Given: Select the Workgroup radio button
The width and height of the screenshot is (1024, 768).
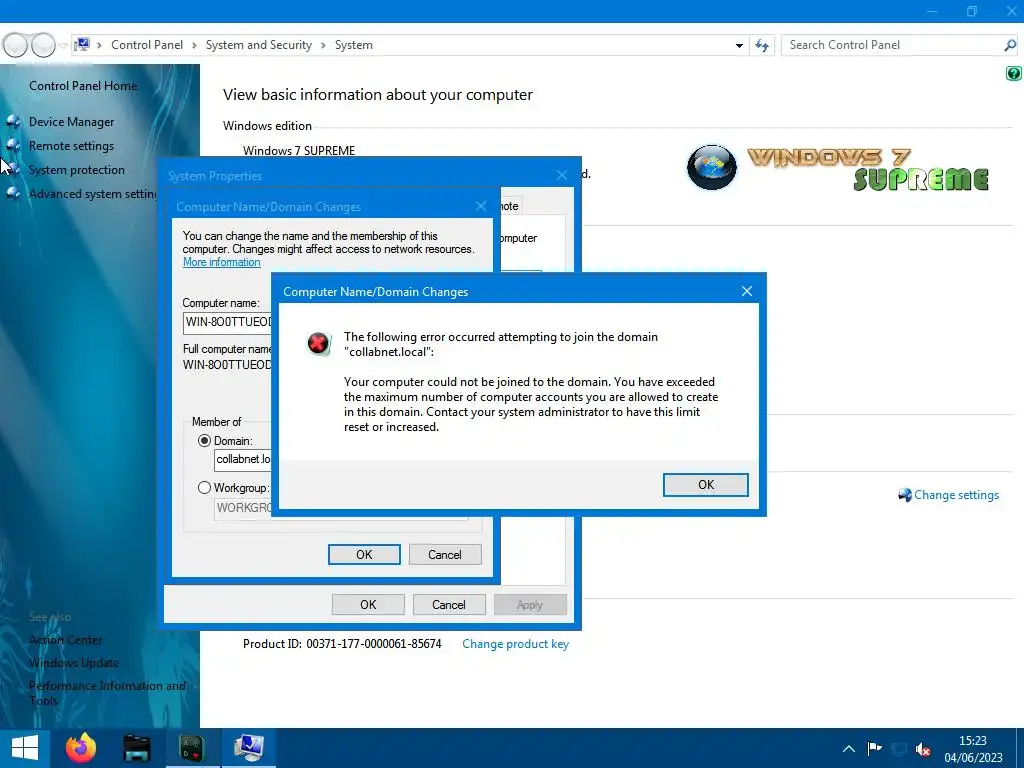Looking at the screenshot, I should click(x=204, y=488).
